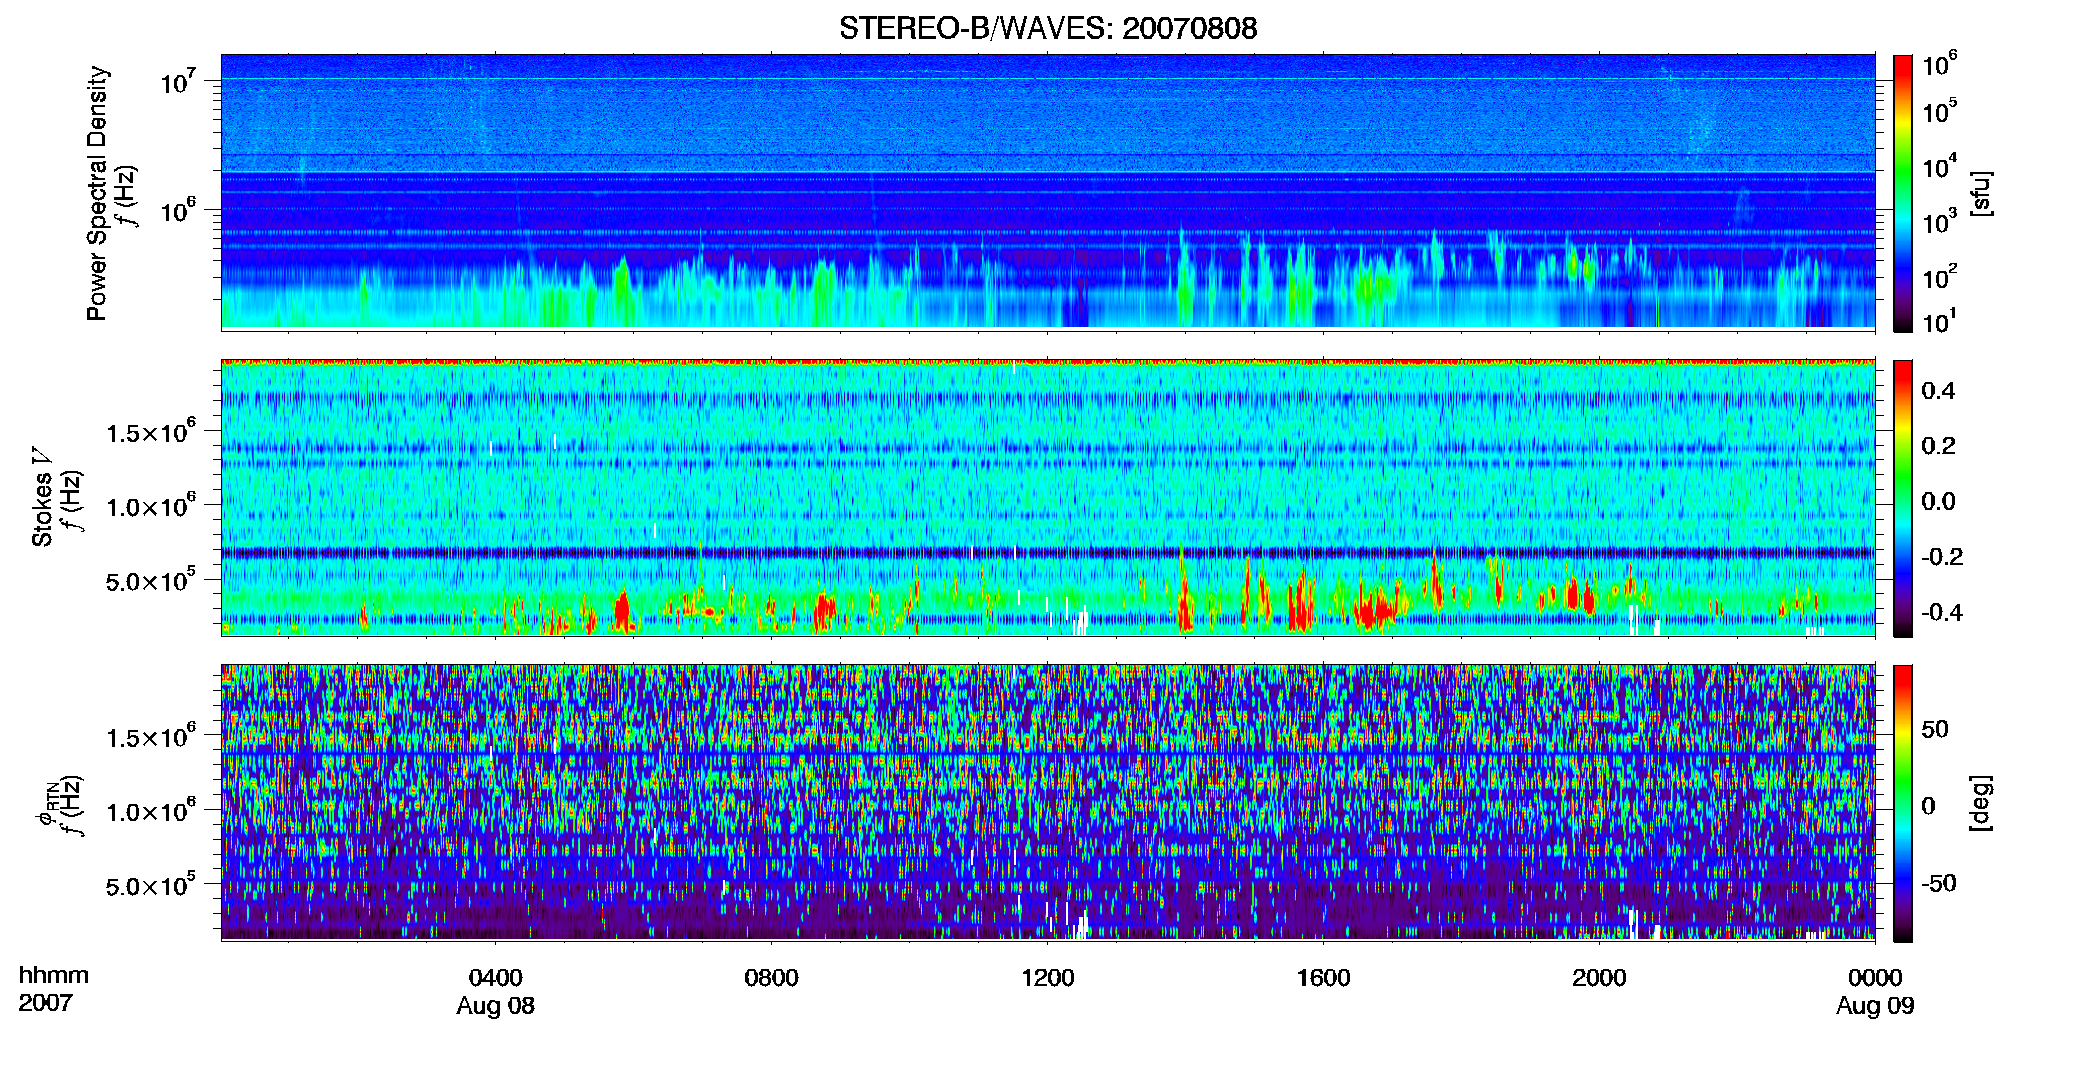Click the 5.0×10^5 tick of Stokes panel

[151, 580]
